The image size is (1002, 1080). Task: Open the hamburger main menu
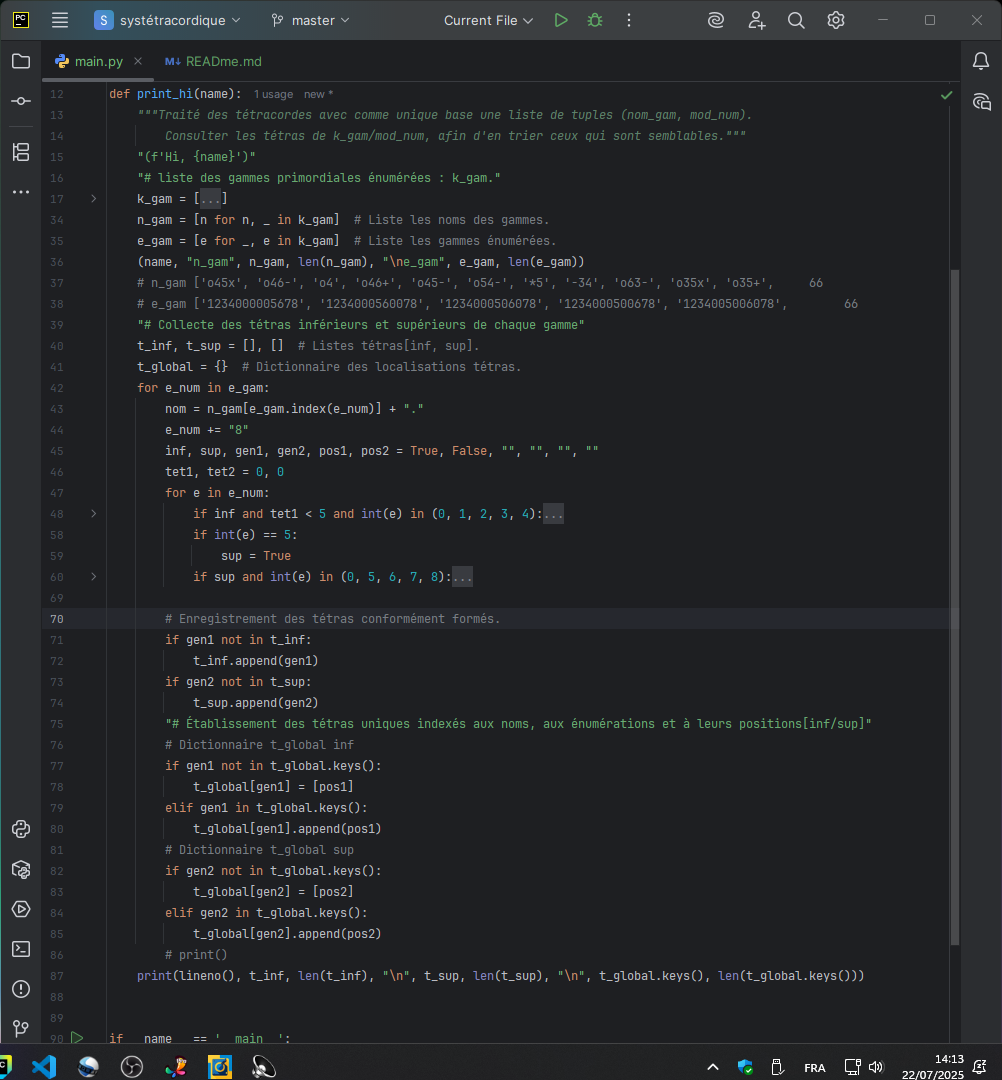coord(60,20)
